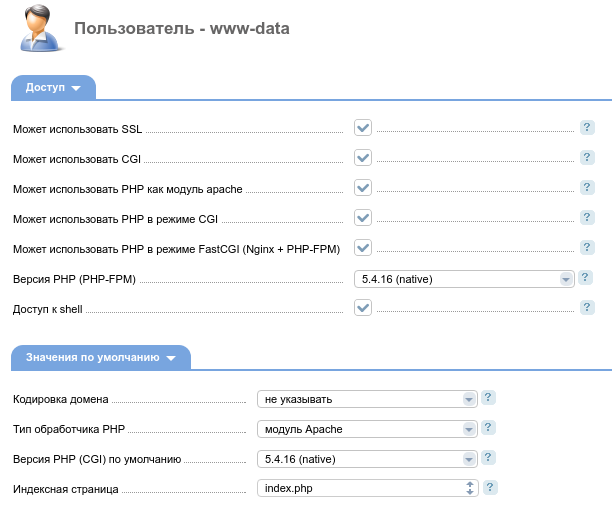
Task: Collapse Значения по умолчанию section tab
Action: point(100,358)
